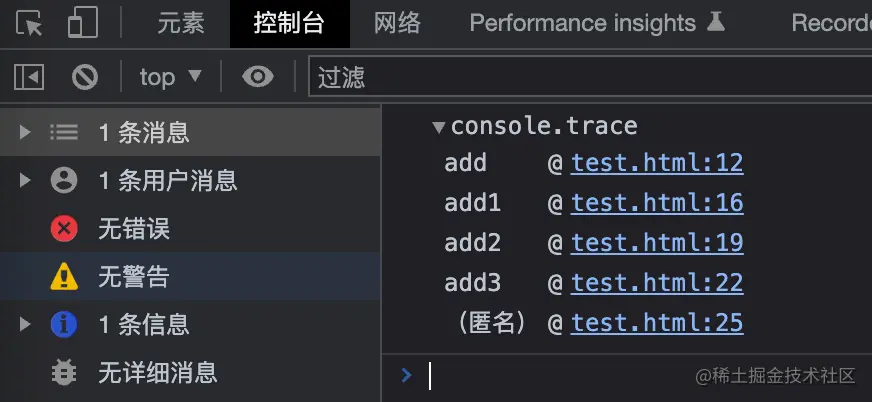
Task: Switch to the 元素 tab
Action: (181, 23)
